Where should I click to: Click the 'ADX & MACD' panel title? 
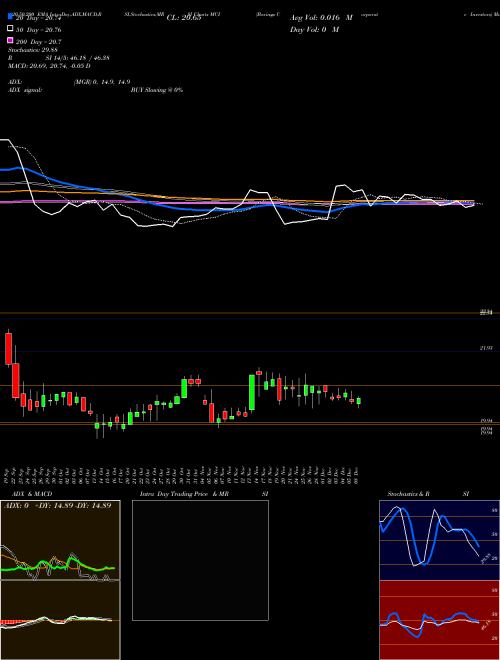32,494
